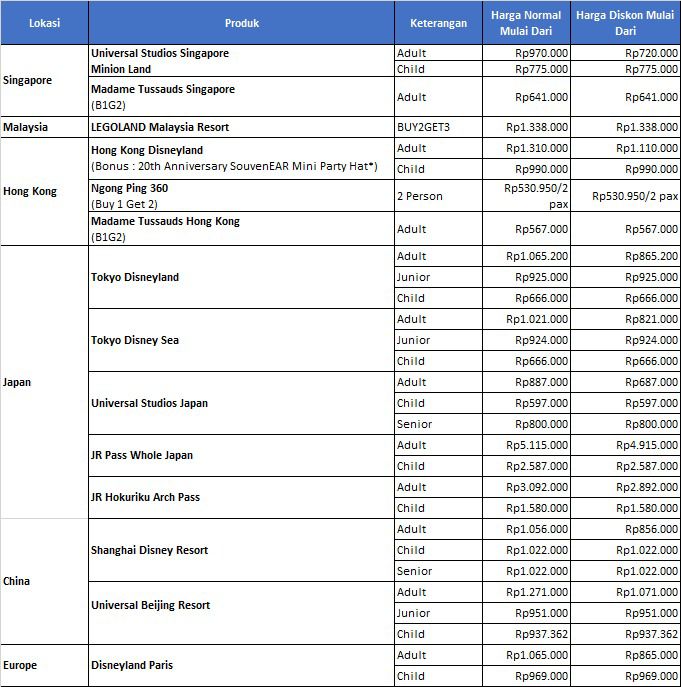Click the Harga Diskon Mulai Dari header
Image resolution: width=681 pixels, height=687 pixels.
625,23
